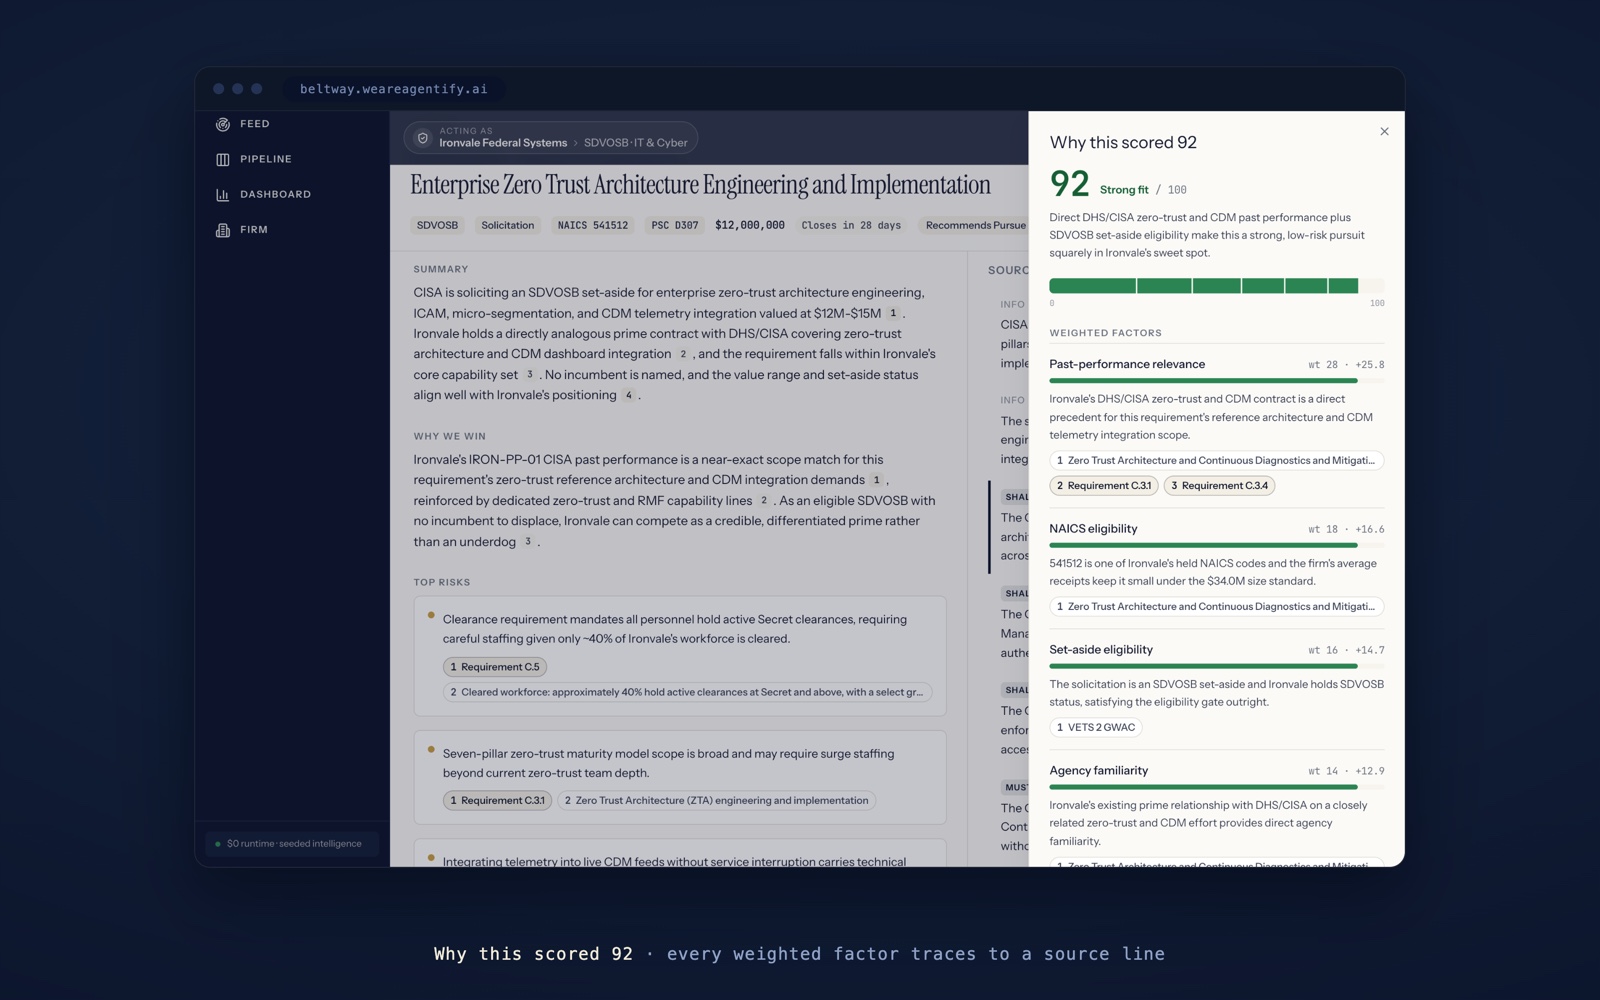Close the 'Why this scored 92' panel
Viewport: 1600px width, 1000px height.
click(1384, 131)
